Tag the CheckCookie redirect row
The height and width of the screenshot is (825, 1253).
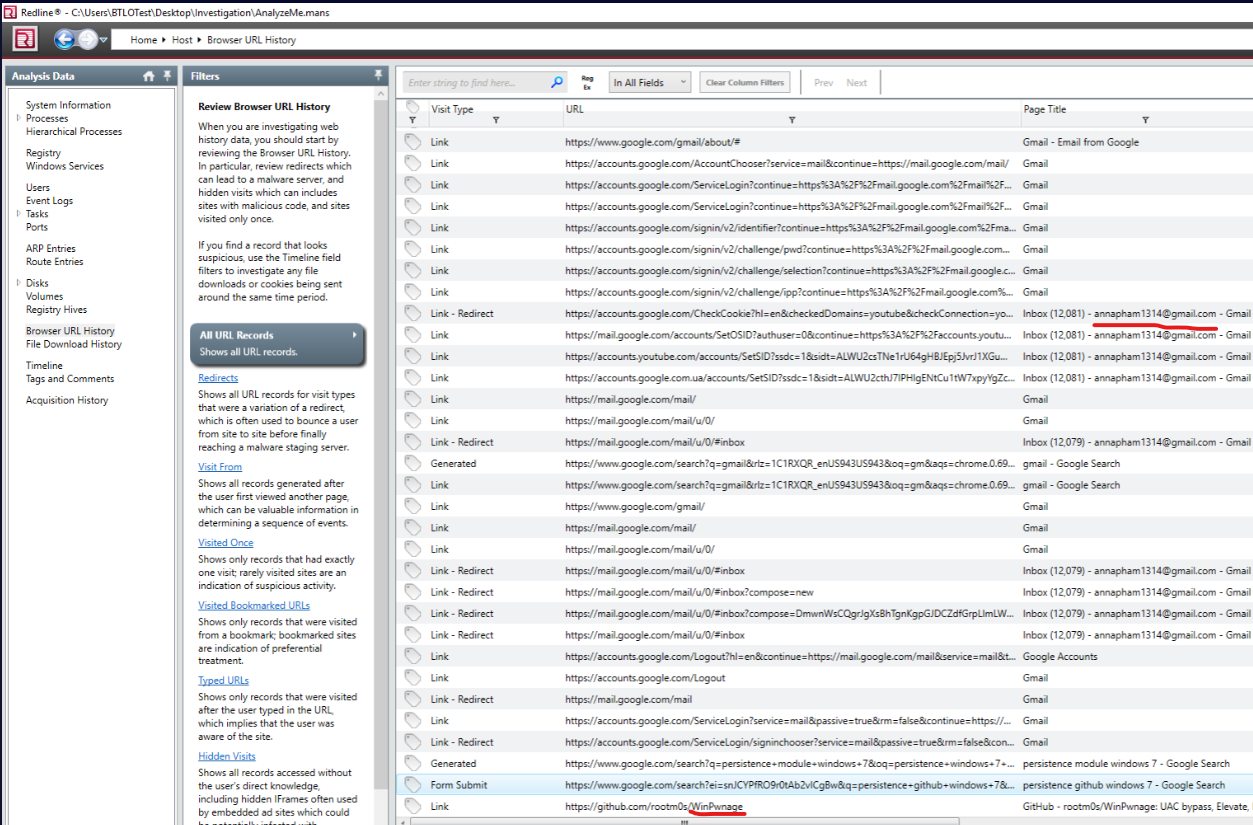tap(412, 313)
